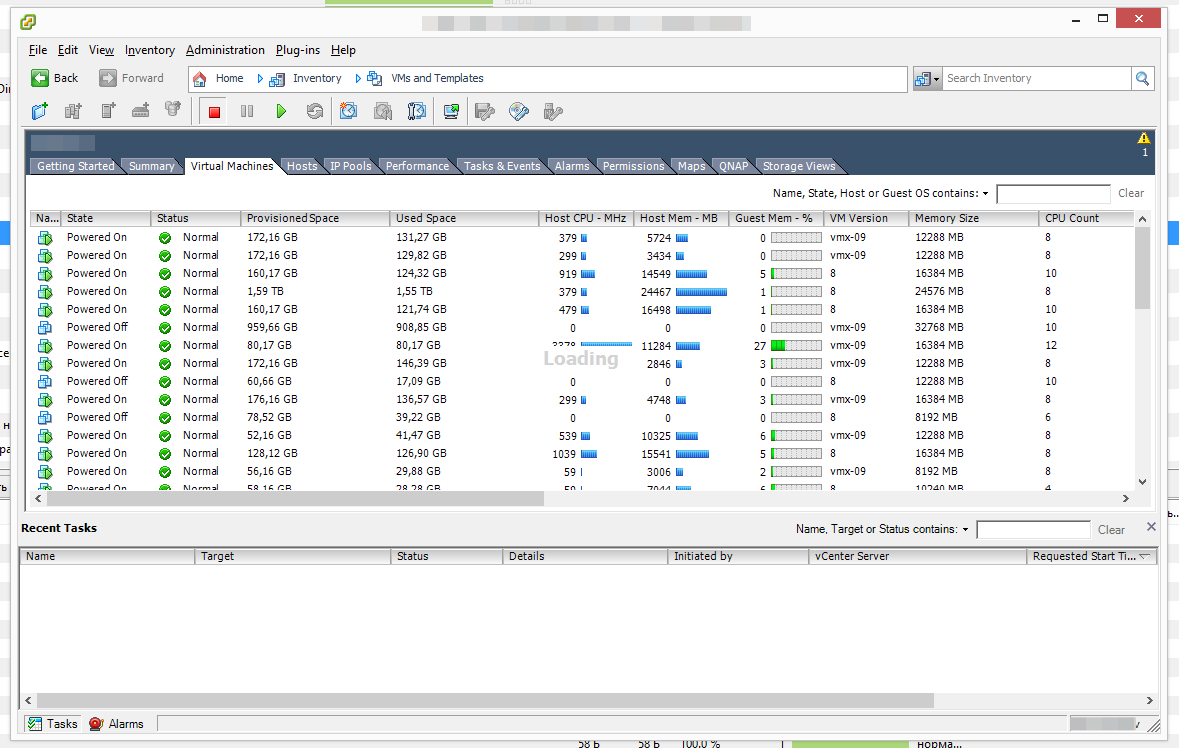The width and height of the screenshot is (1179, 748).
Task: Click the Alarms status bar icon
Action: (96, 724)
